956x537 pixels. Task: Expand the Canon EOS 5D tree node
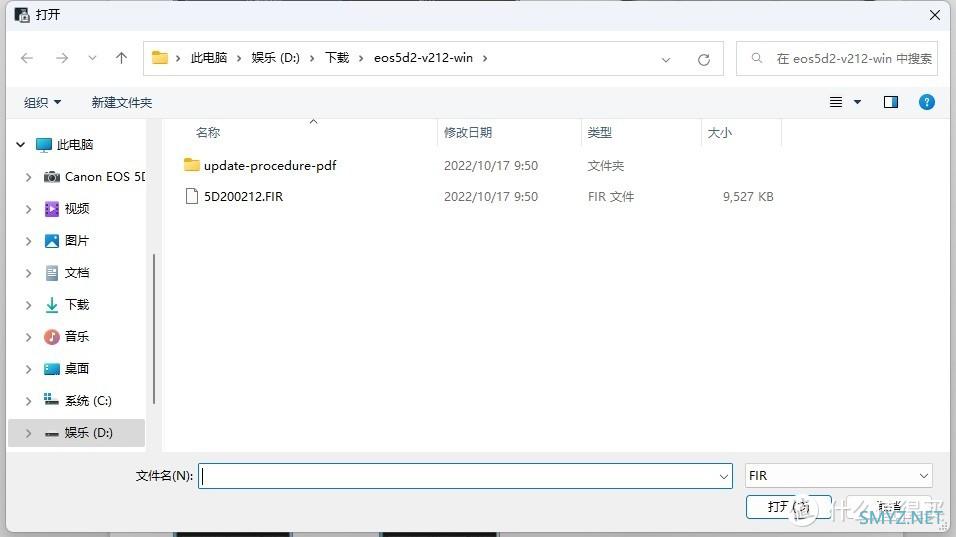click(28, 177)
